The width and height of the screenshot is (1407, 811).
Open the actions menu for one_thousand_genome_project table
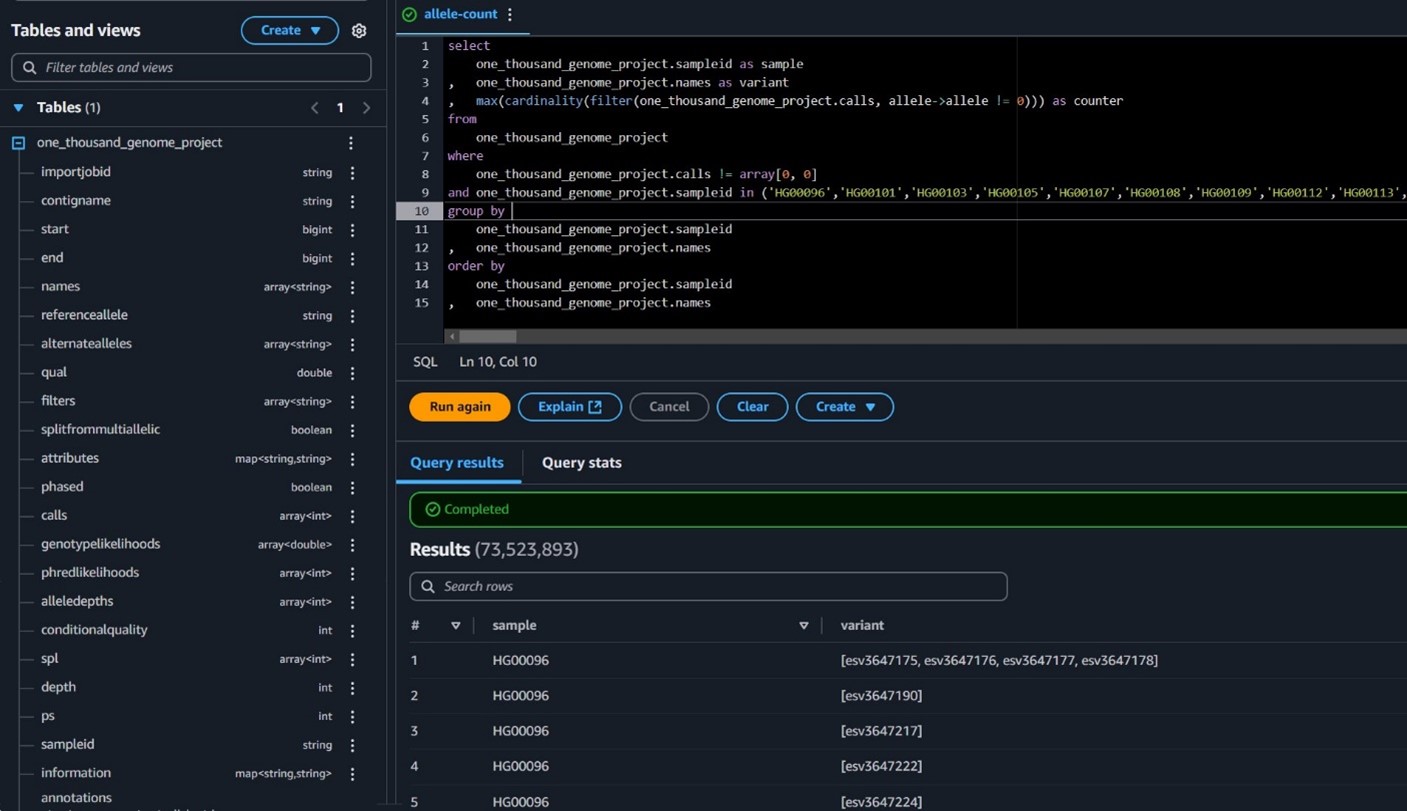coord(351,142)
